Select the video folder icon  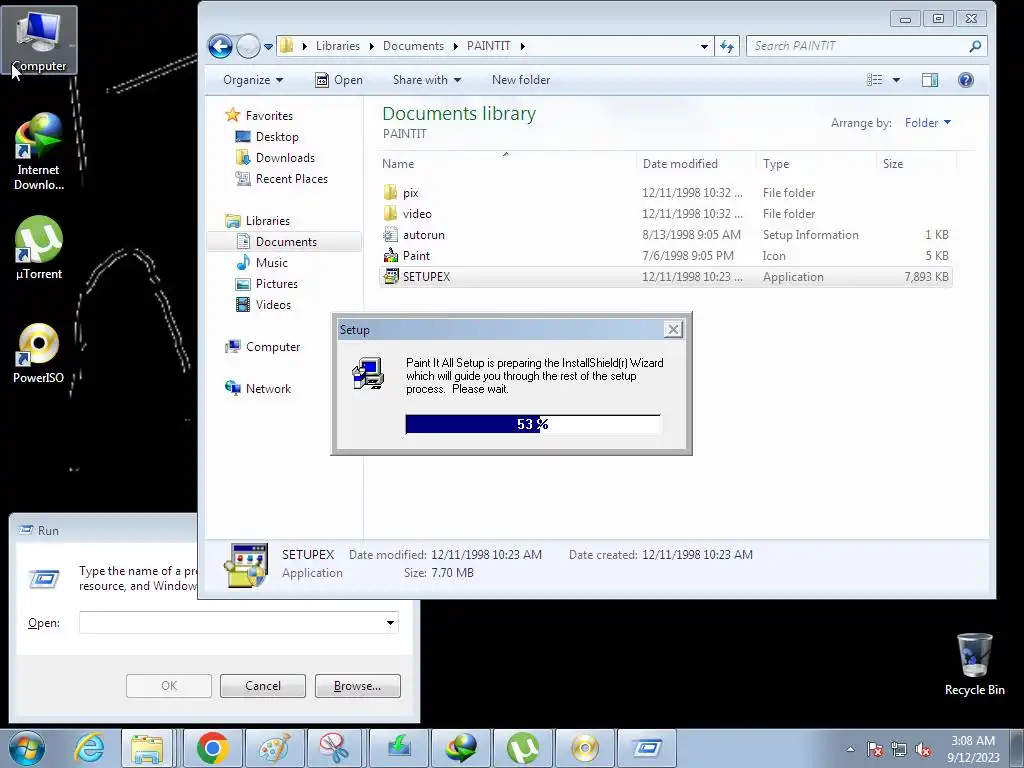pyautogui.click(x=391, y=214)
